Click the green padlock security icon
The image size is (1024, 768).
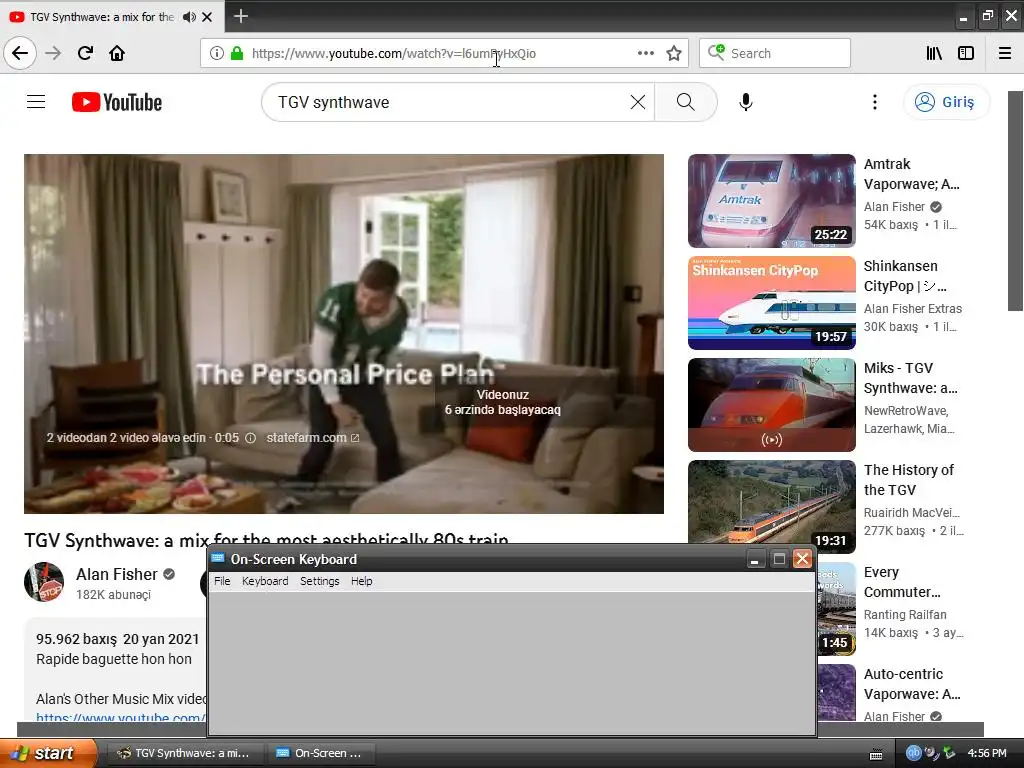(237, 53)
